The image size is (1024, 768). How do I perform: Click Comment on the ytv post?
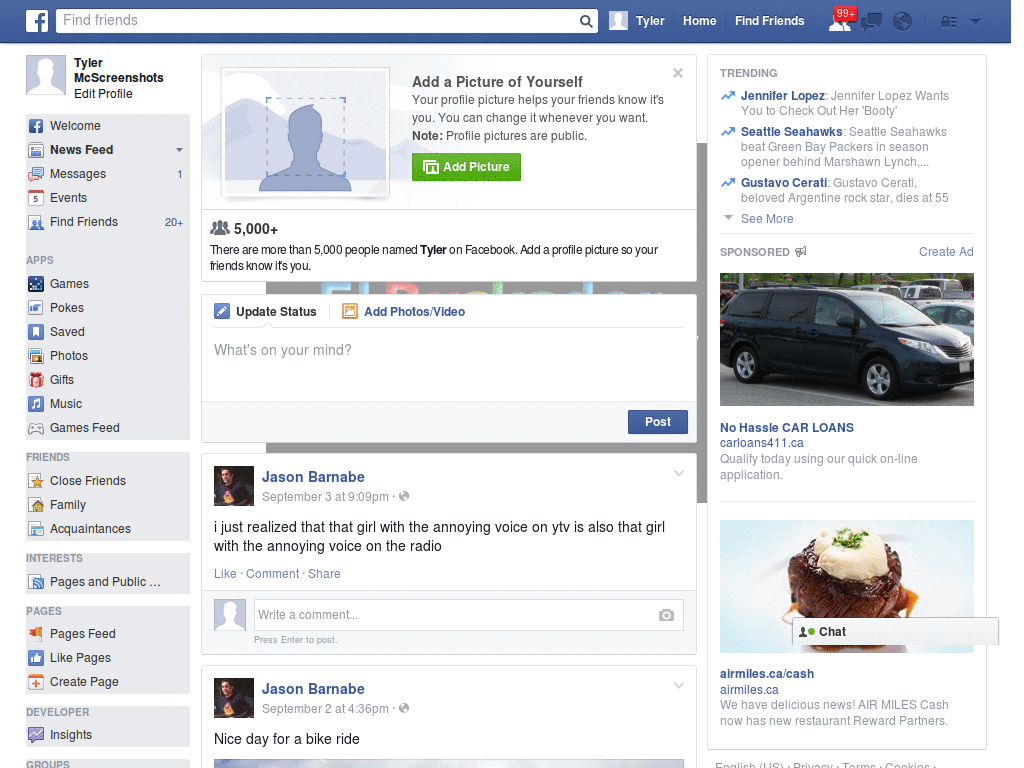272,573
